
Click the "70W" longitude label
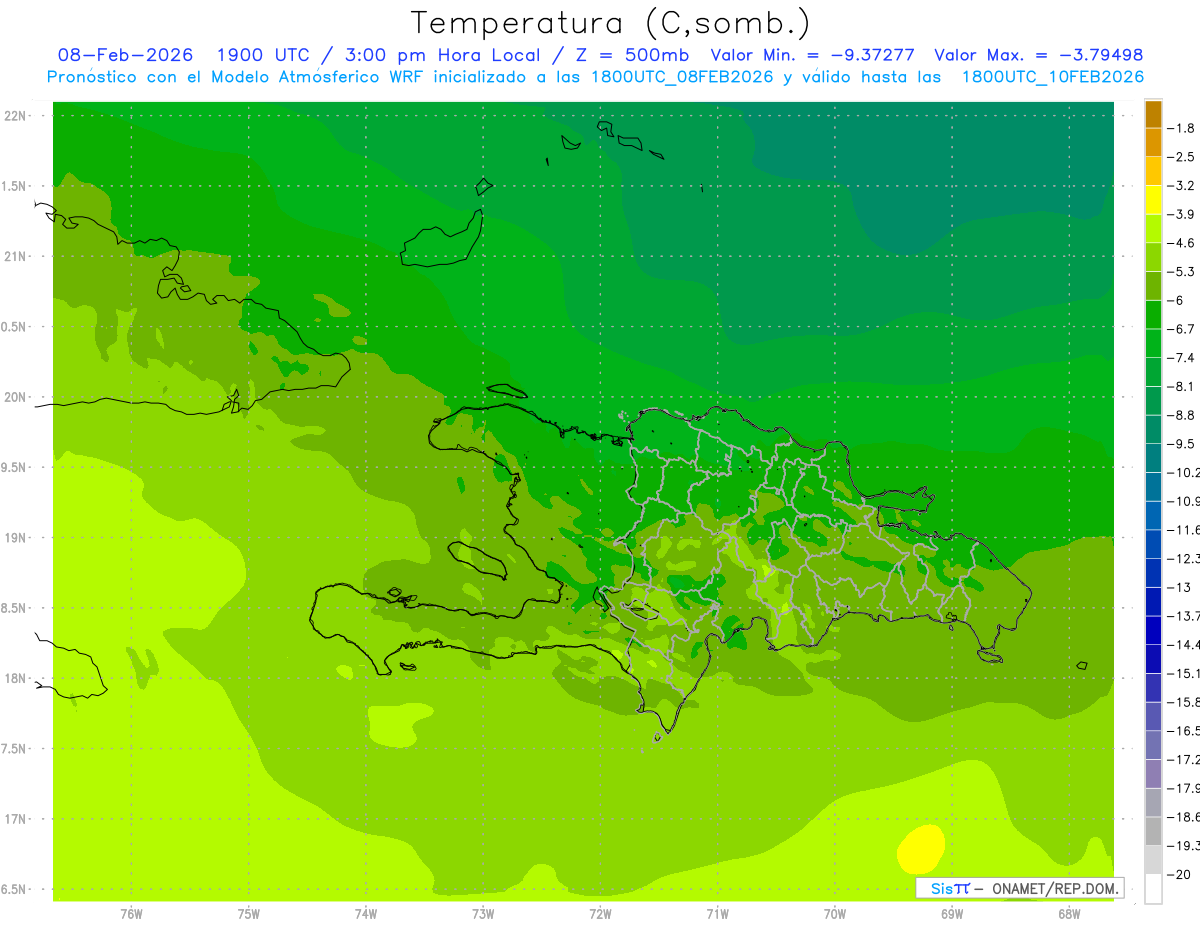(834, 914)
